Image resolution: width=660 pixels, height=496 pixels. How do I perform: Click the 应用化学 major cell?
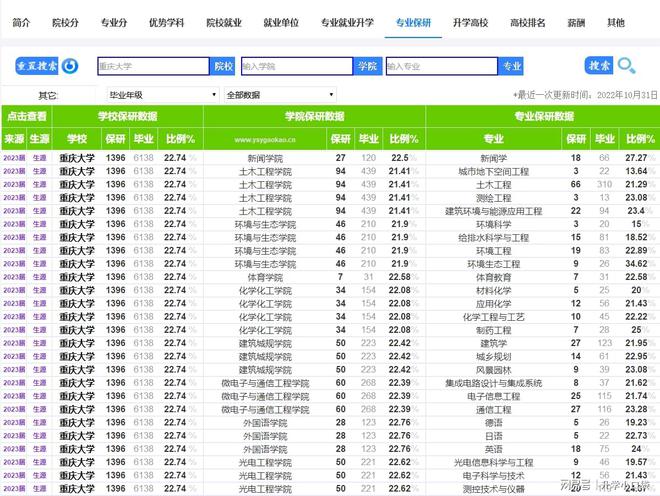click(x=493, y=304)
